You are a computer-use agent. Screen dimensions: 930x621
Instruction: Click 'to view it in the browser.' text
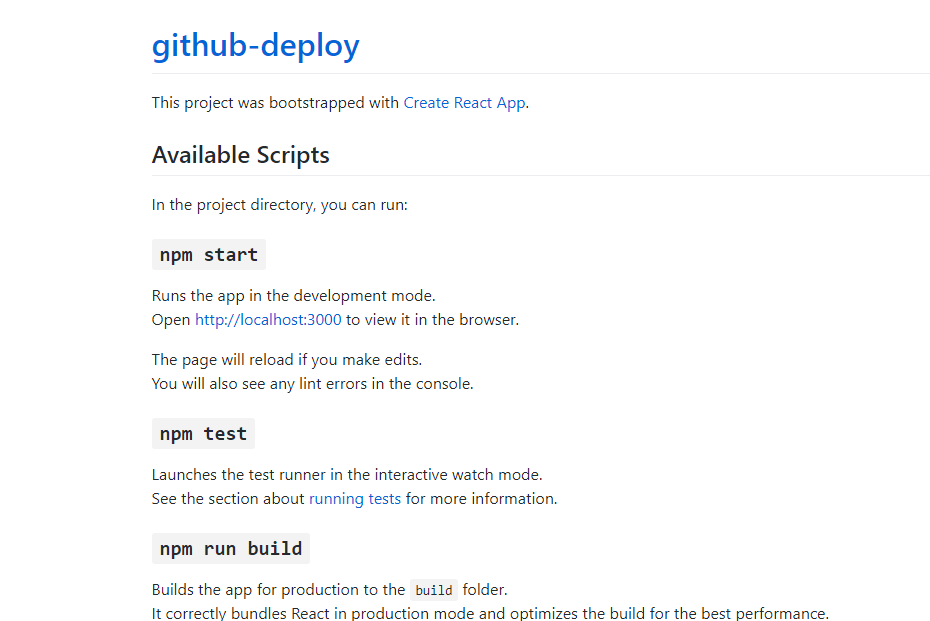432,320
